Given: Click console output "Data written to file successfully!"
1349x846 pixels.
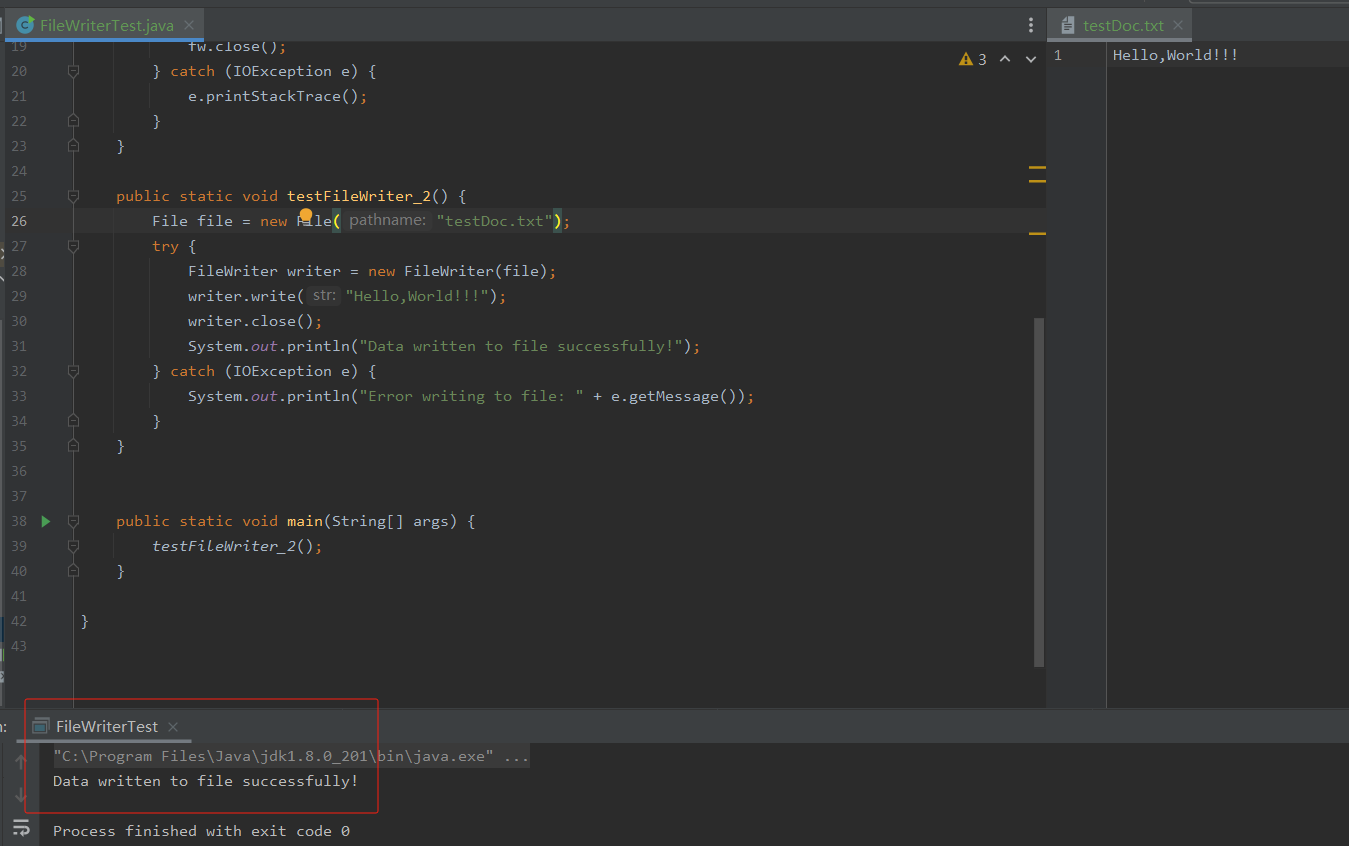Looking at the screenshot, I should click(x=205, y=781).
